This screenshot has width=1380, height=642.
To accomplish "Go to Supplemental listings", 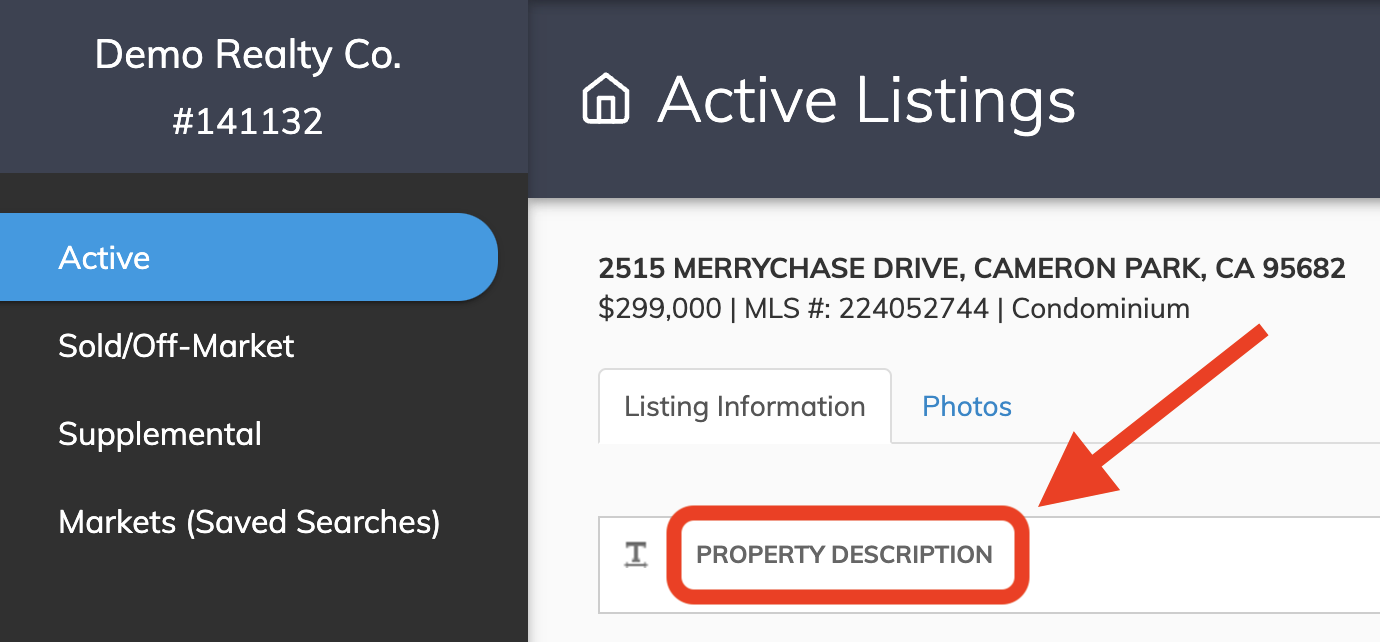I will click(160, 434).
